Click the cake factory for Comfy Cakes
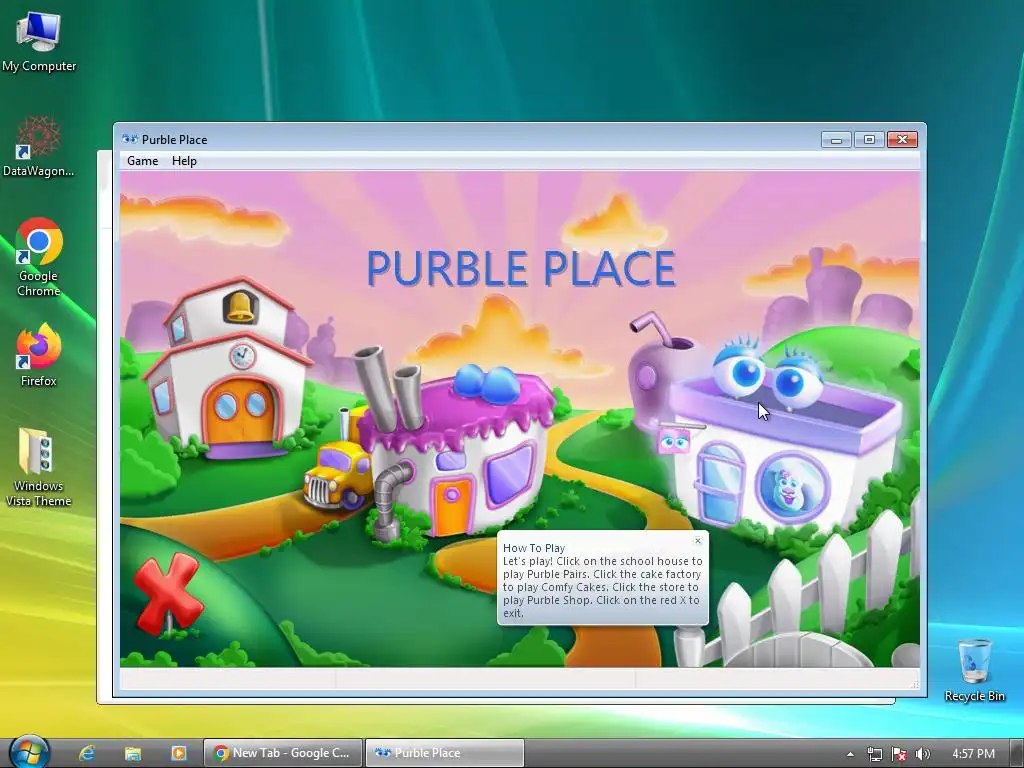The image size is (1024, 768). click(x=459, y=449)
